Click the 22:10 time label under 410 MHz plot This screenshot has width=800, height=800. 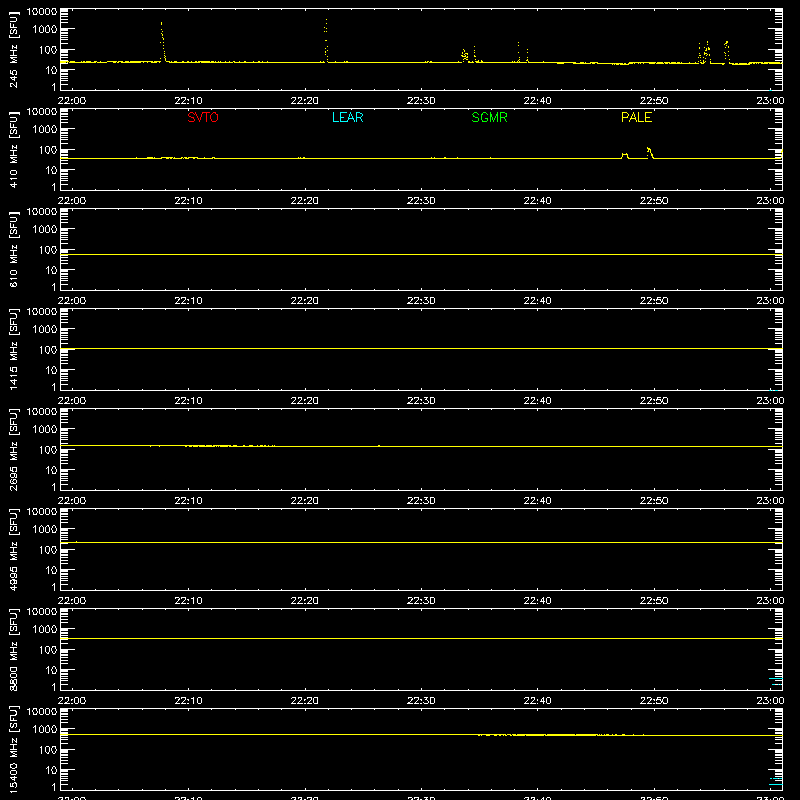pyautogui.click(x=188, y=201)
